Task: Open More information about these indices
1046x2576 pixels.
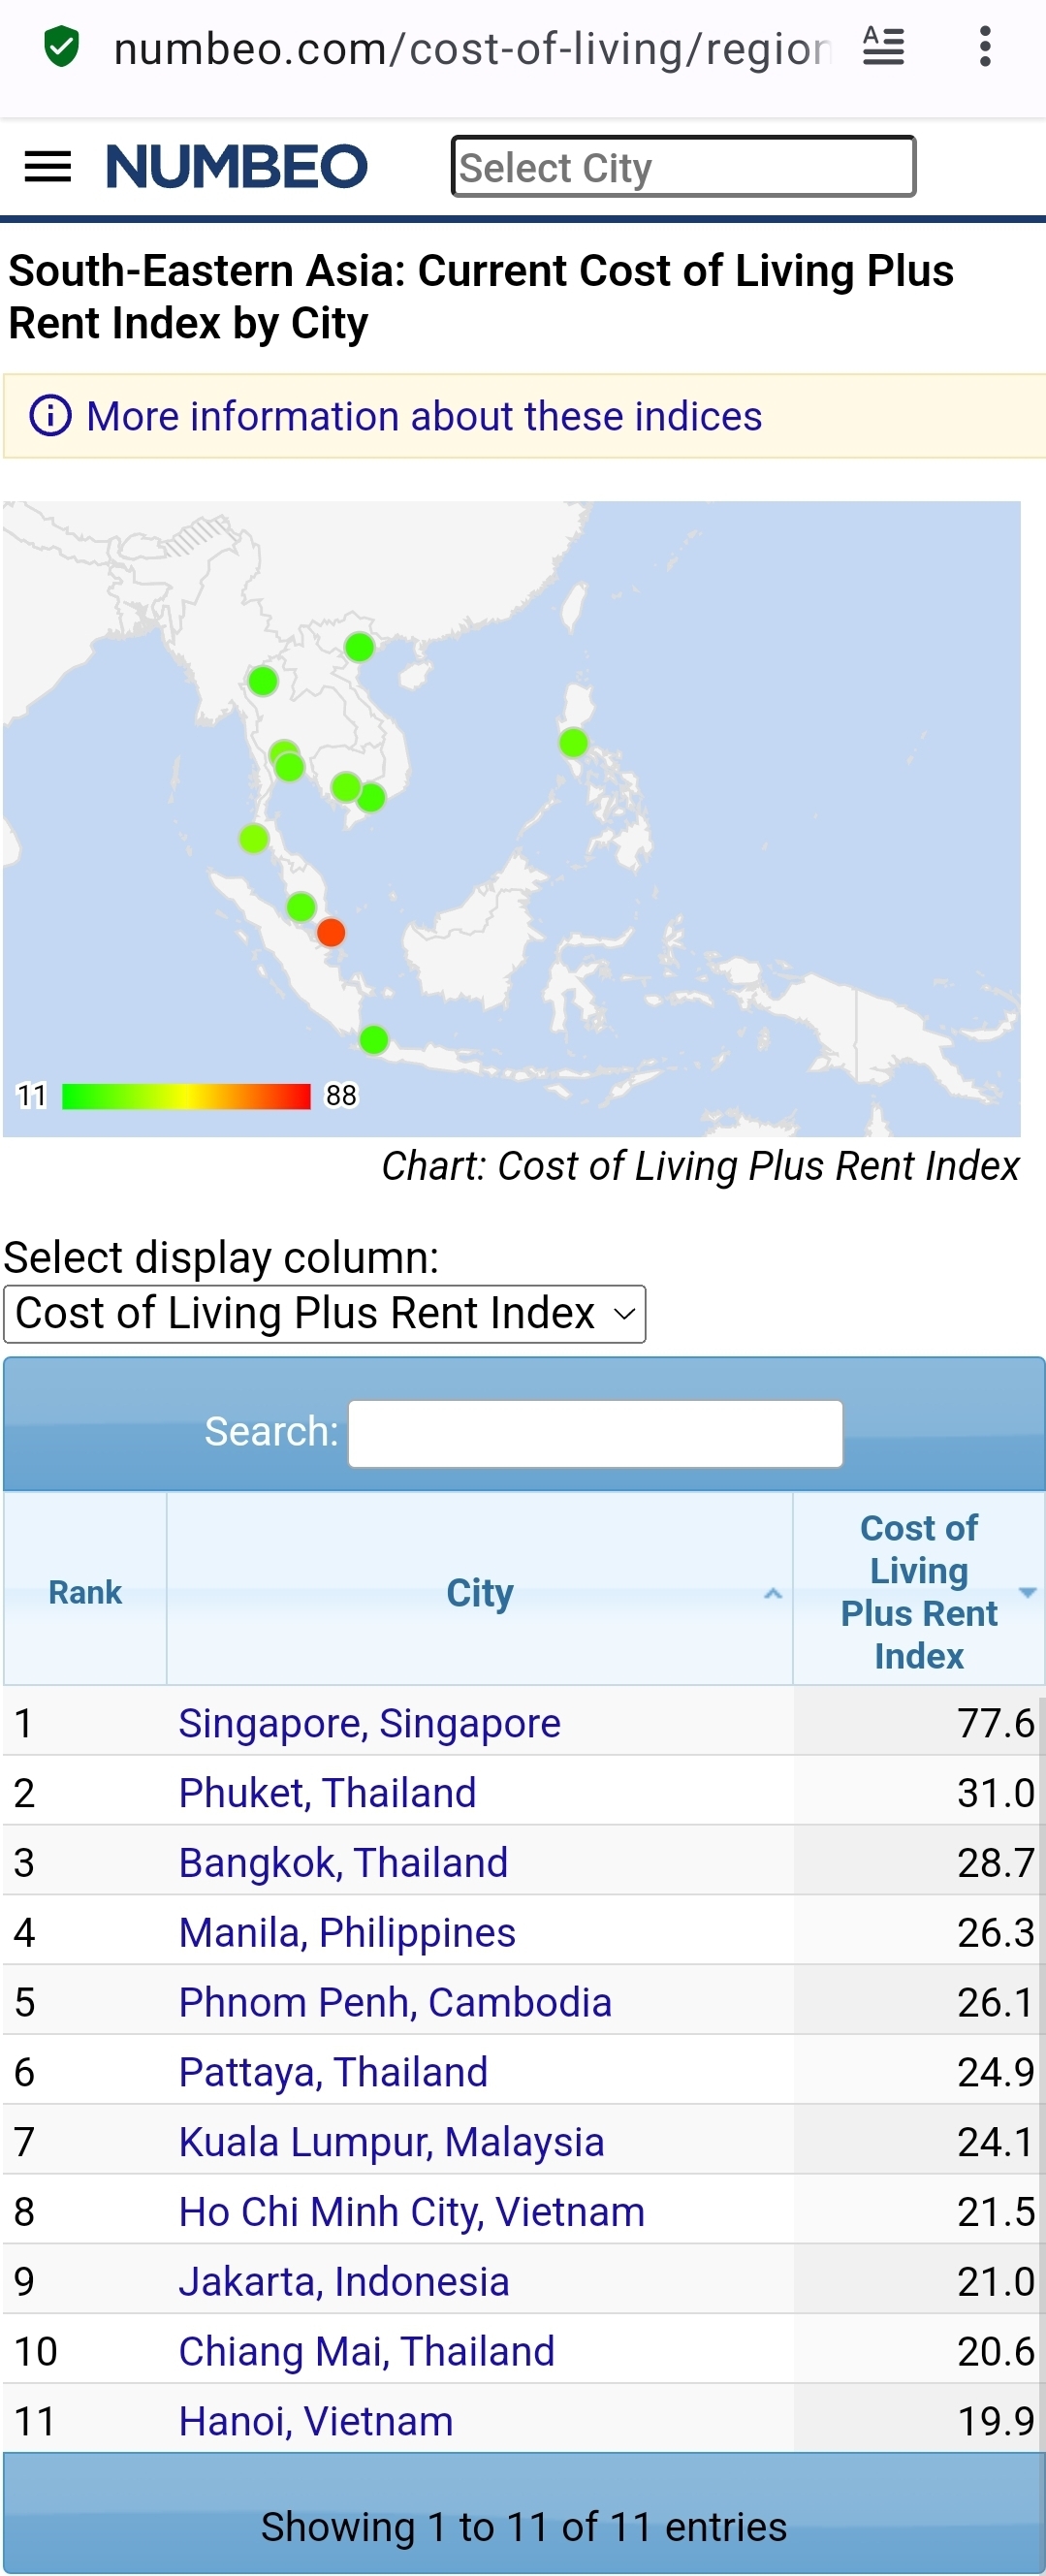Action: [x=424, y=416]
